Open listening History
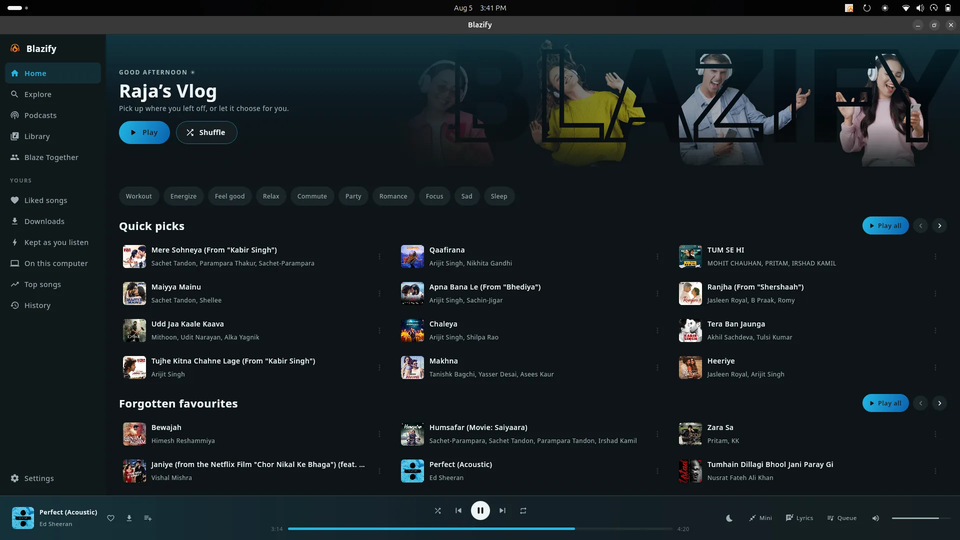The image size is (960, 540). [53, 305]
